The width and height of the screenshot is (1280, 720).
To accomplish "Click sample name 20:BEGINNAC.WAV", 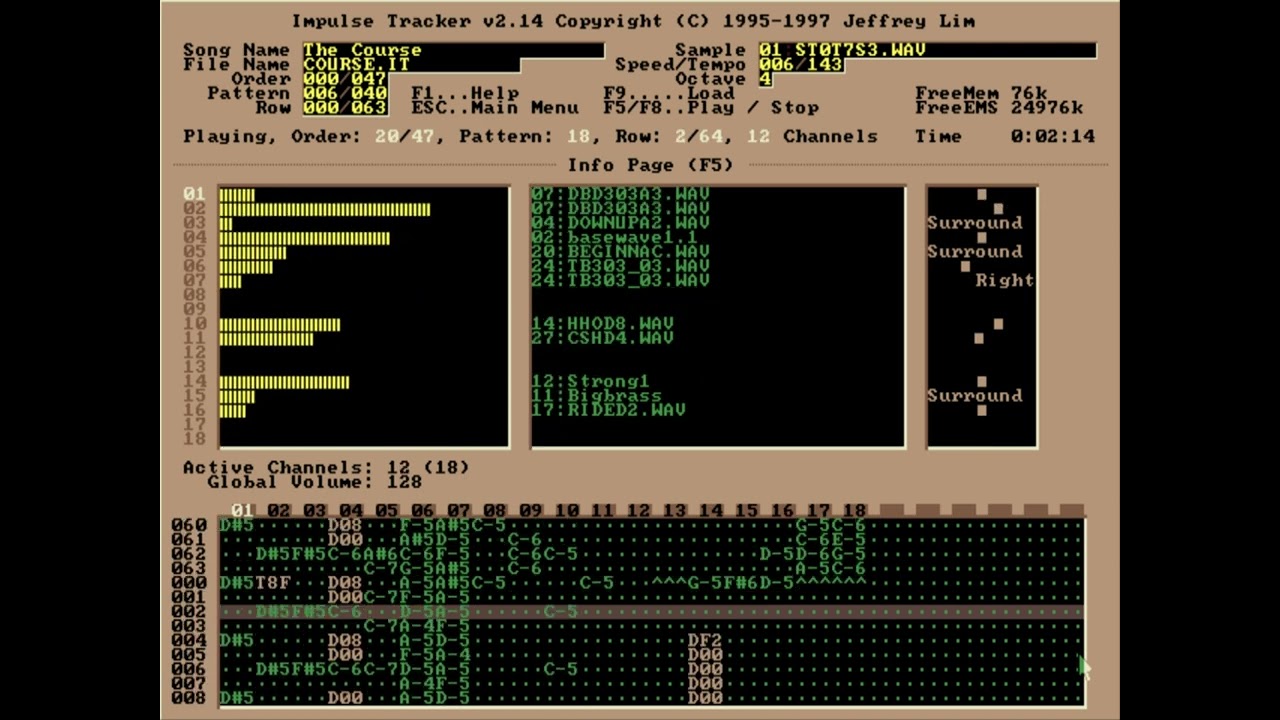I will click(x=620, y=252).
